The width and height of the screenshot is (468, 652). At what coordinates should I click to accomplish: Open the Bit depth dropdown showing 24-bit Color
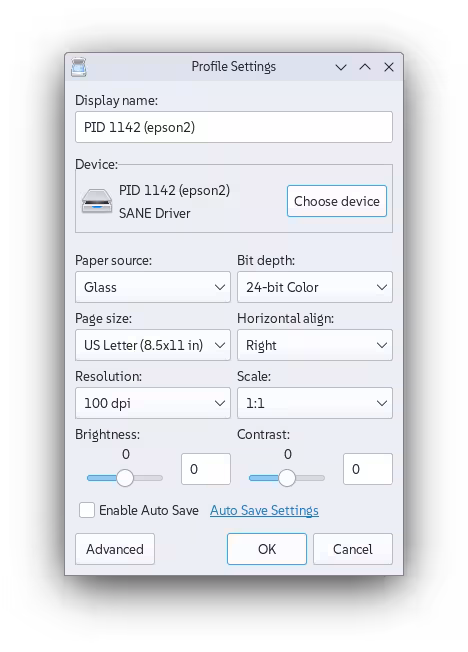coord(314,287)
